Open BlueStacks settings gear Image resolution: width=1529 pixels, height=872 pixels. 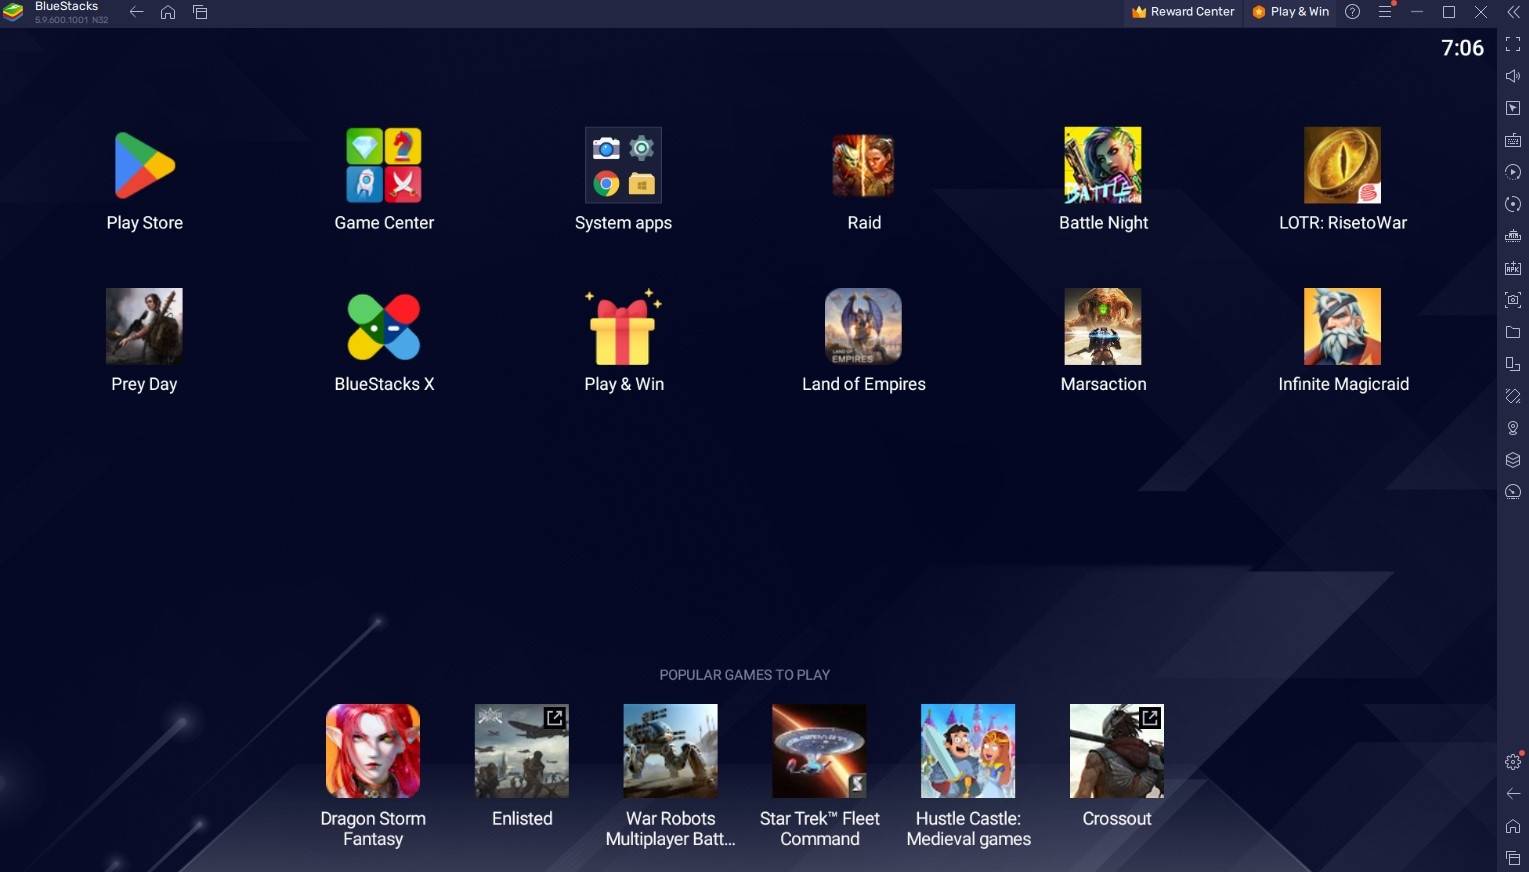click(x=1513, y=762)
